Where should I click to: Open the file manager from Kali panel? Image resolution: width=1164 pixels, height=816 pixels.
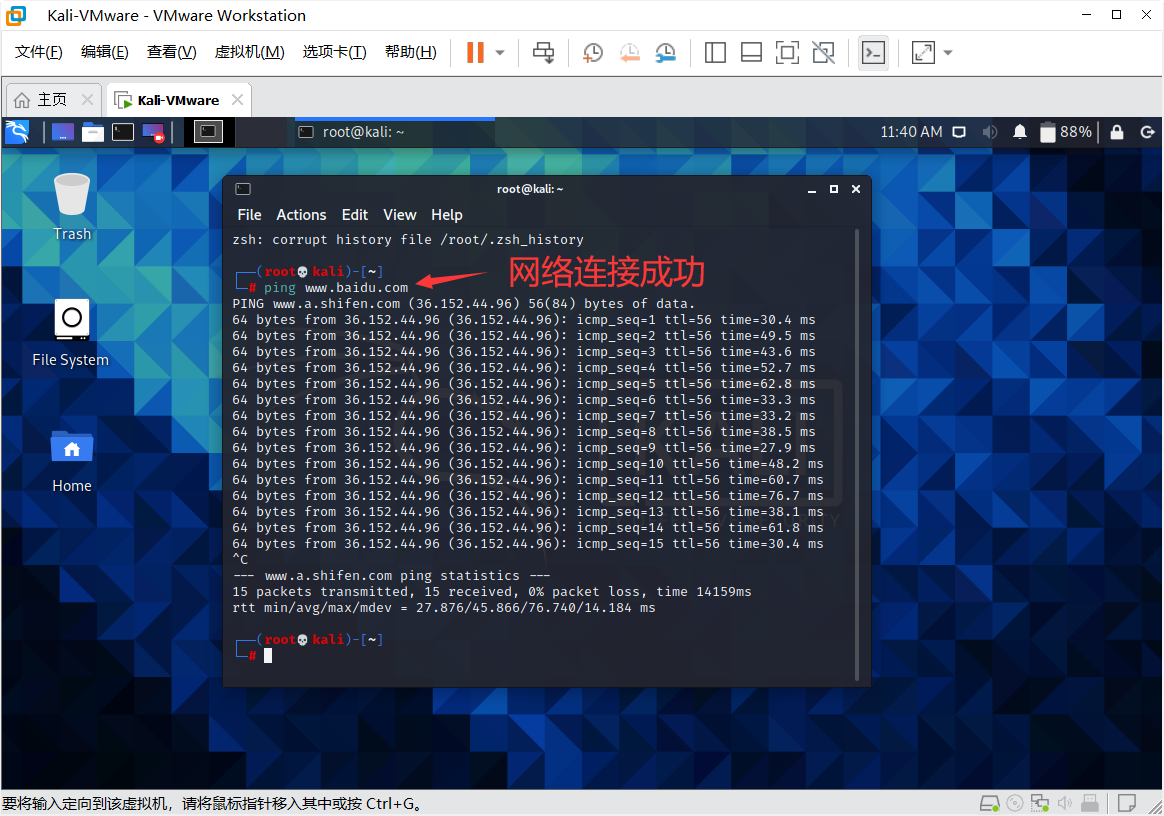click(93, 132)
